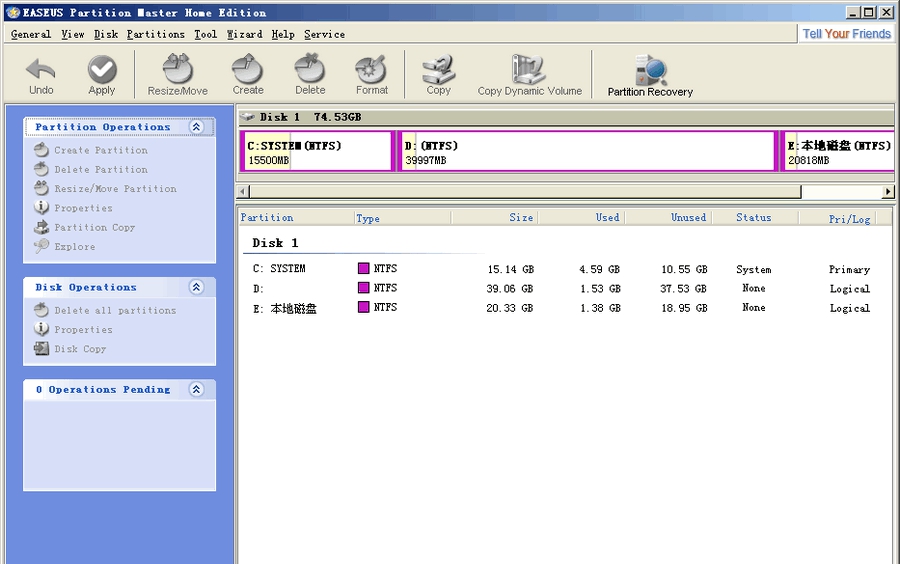This screenshot has height=564, width=900.
Task: Click the Create partition toolbar icon
Action: tap(248, 70)
